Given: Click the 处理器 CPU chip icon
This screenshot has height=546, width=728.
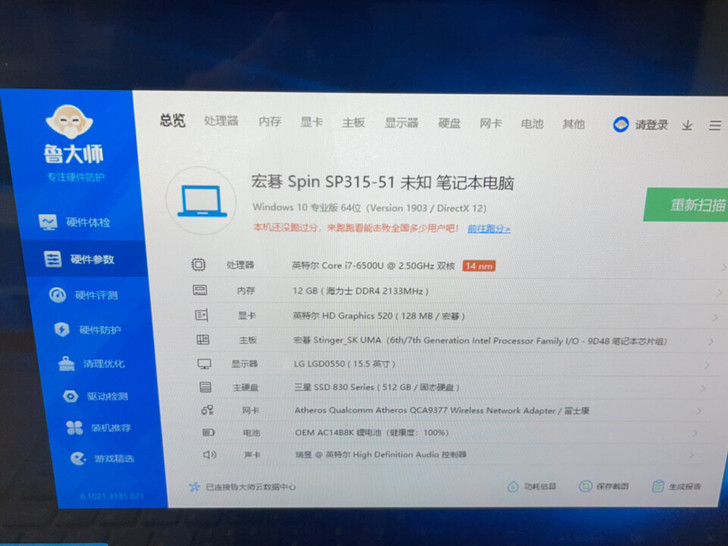Looking at the screenshot, I should pyautogui.click(x=199, y=265).
